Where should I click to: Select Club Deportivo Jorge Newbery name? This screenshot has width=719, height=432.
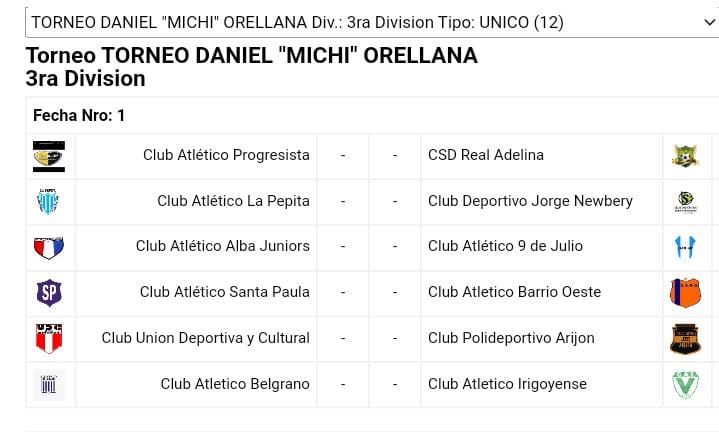coord(530,201)
